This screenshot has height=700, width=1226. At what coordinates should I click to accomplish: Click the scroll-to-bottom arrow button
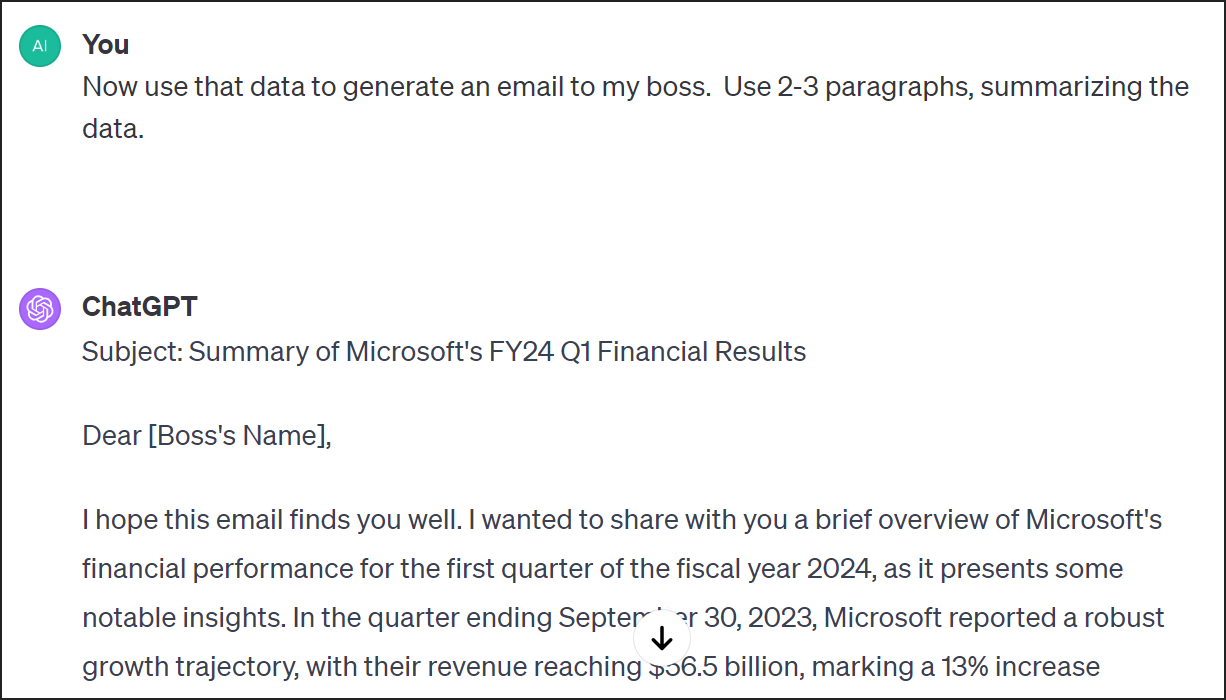[x=662, y=638]
